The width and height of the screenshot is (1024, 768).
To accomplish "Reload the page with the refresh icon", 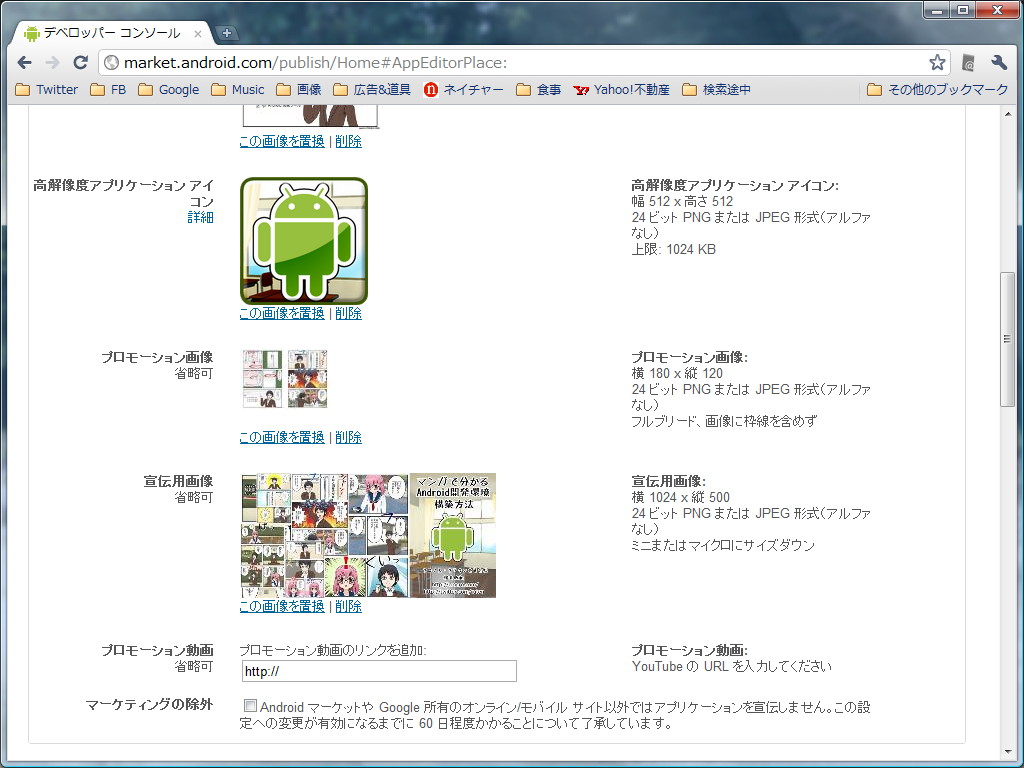I will [x=80, y=61].
